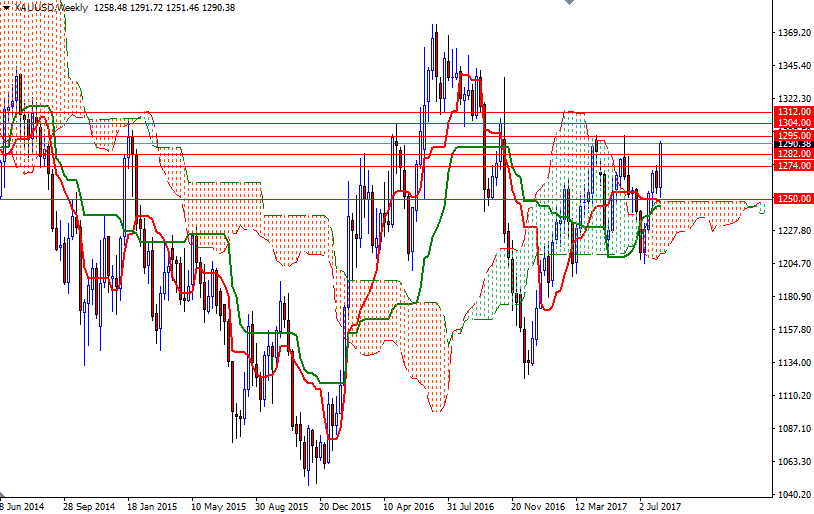Click the black triangle beside XAUUSD,Weekly
The image size is (814, 514).
click(6, 7)
